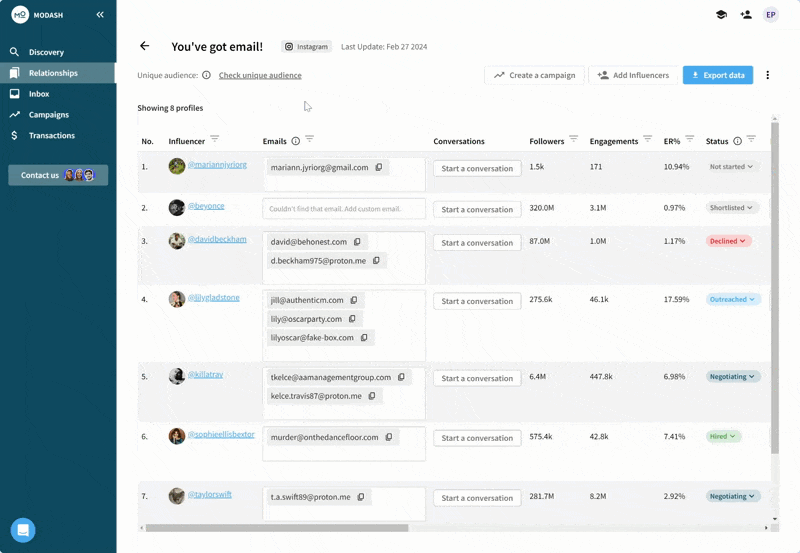Open the EP profile avatar
800x553 pixels.
click(771, 15)
